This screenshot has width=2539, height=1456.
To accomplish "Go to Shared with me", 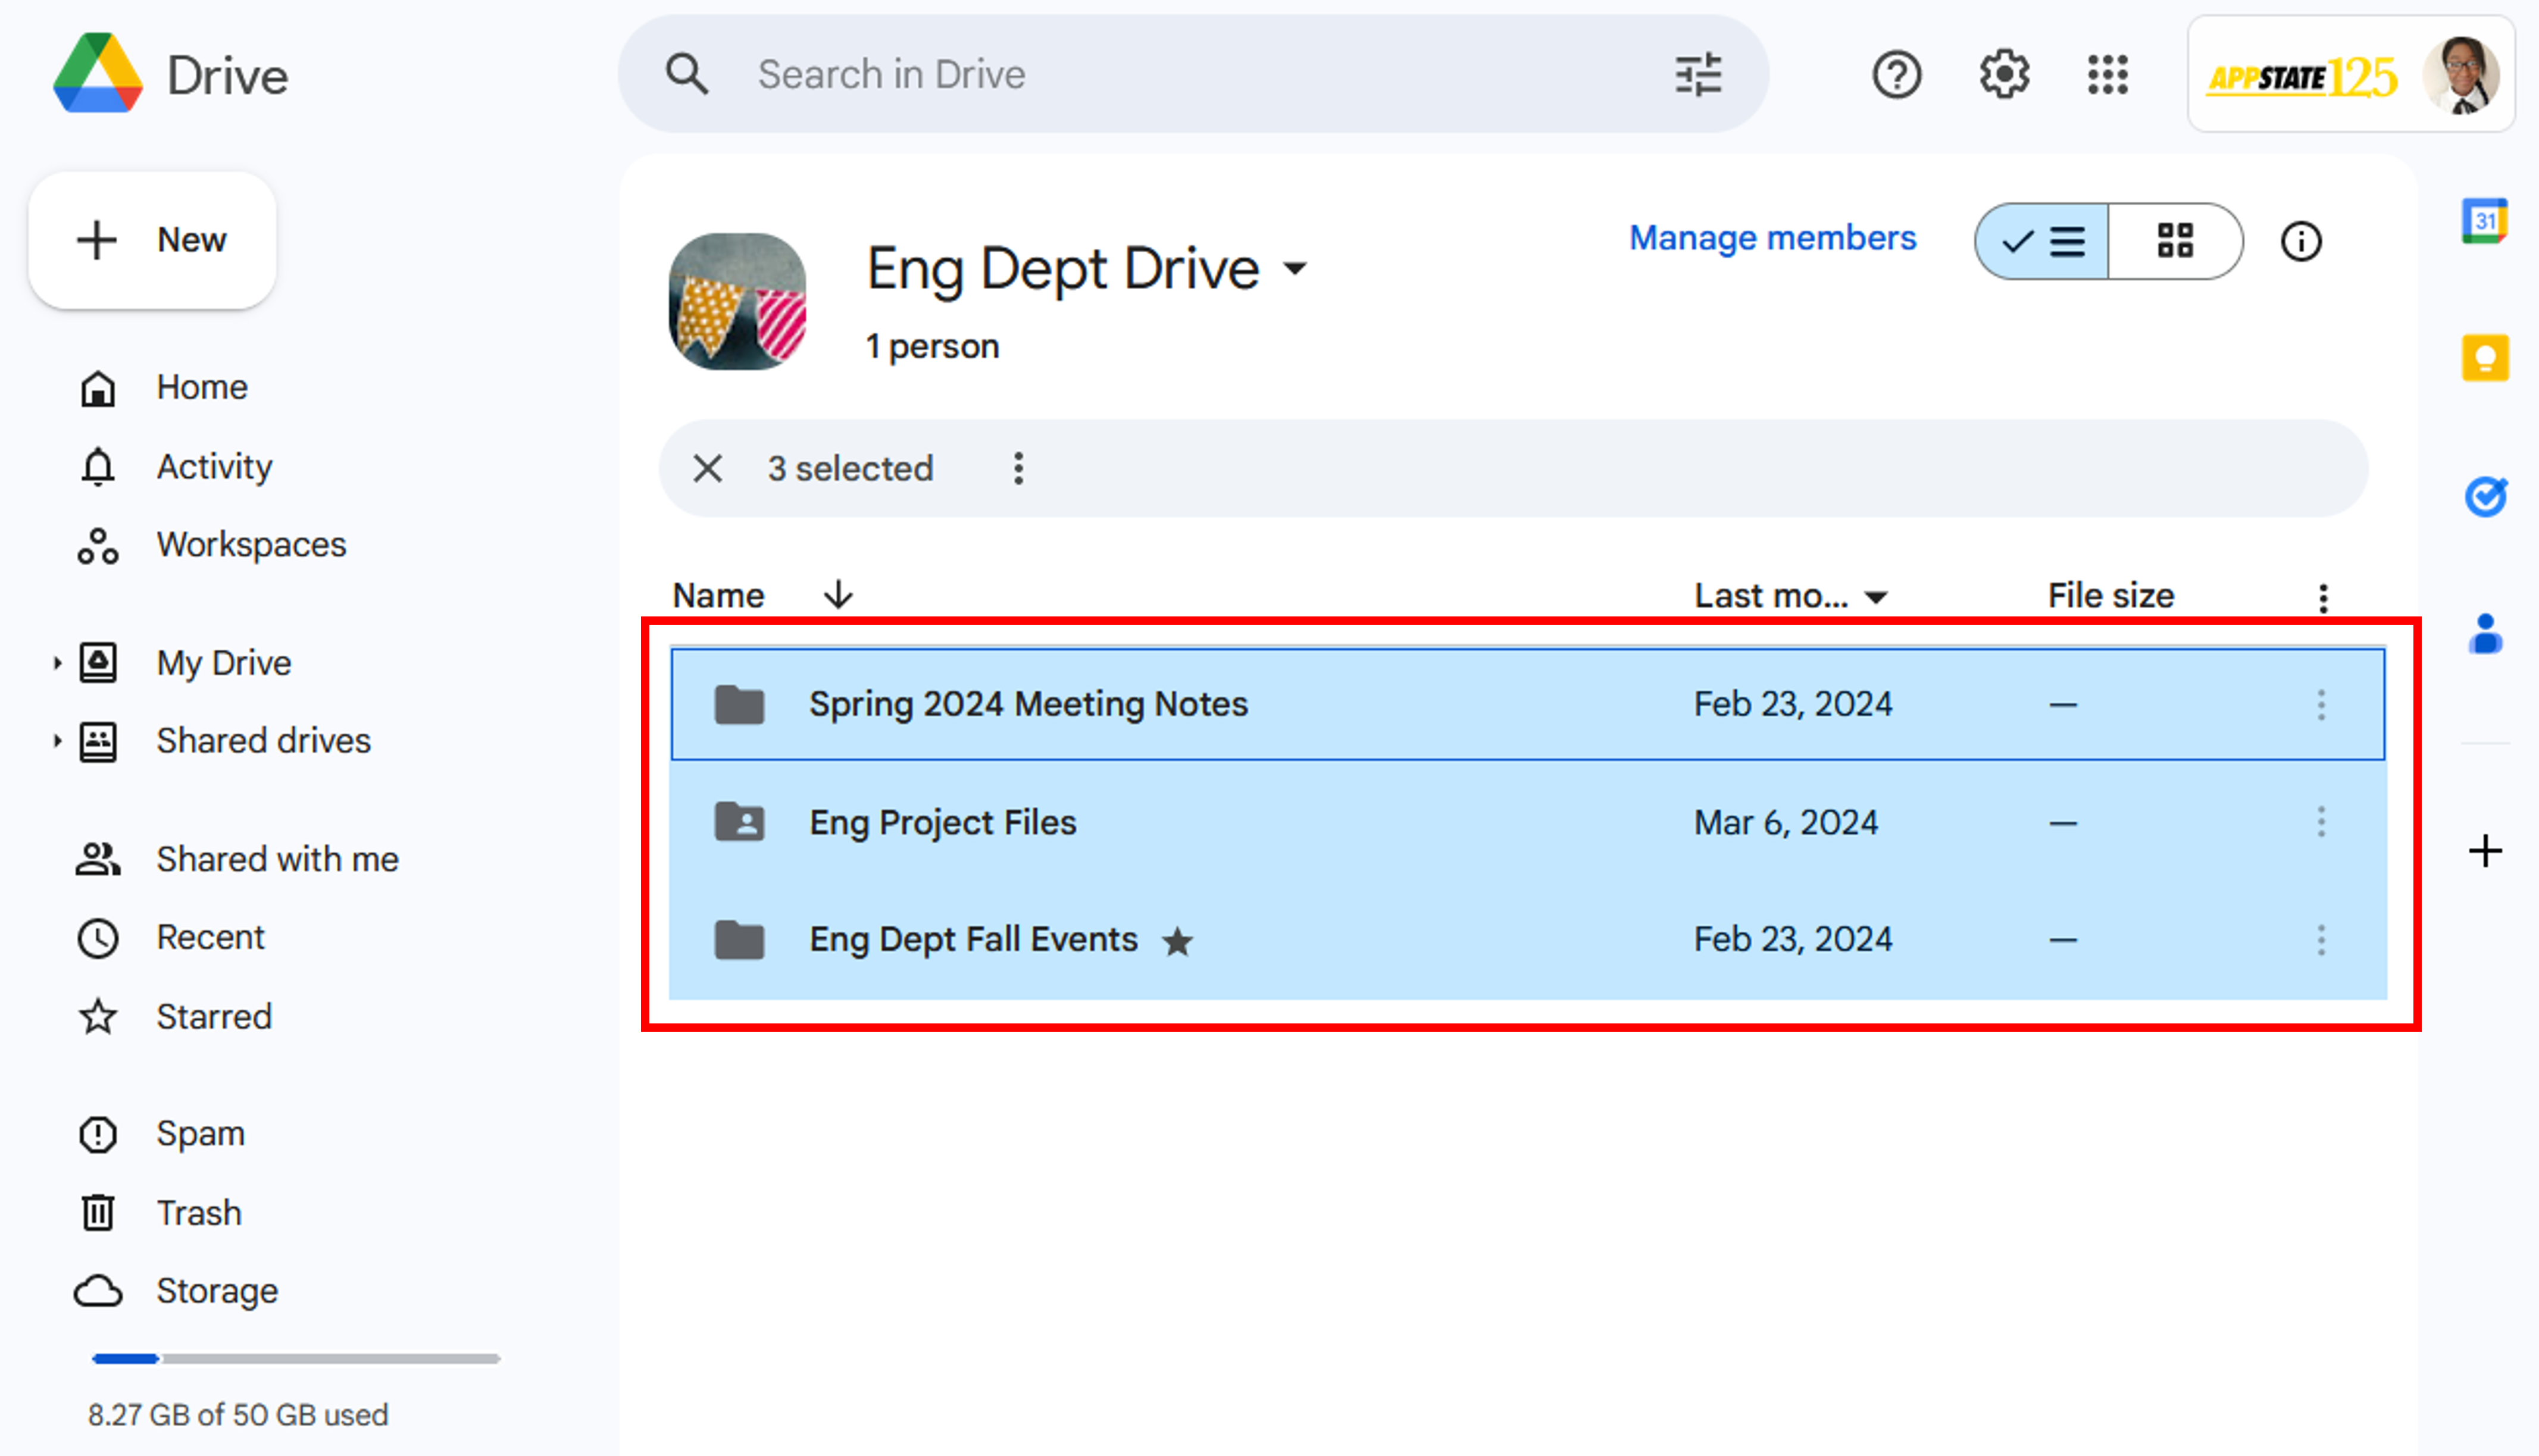I will click(277, 859).
